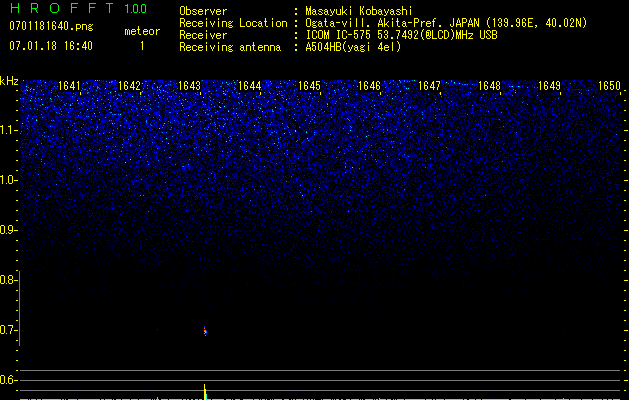Click the 1645 time marker

click(309, 86)
